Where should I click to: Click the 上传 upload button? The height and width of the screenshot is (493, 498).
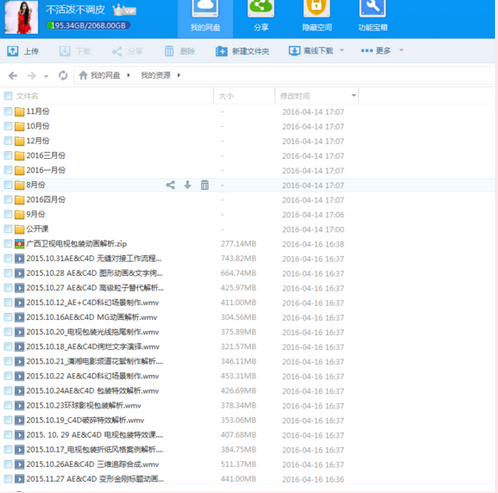[23, 51]
